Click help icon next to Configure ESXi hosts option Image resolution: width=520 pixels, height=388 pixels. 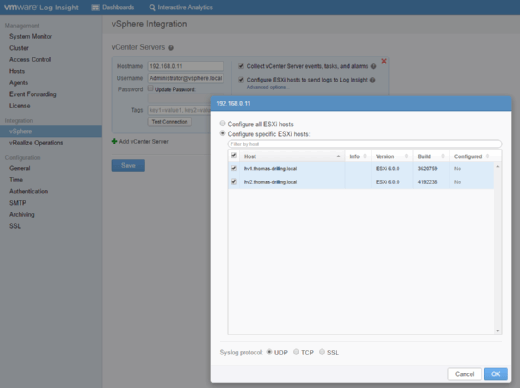point(372,80)
